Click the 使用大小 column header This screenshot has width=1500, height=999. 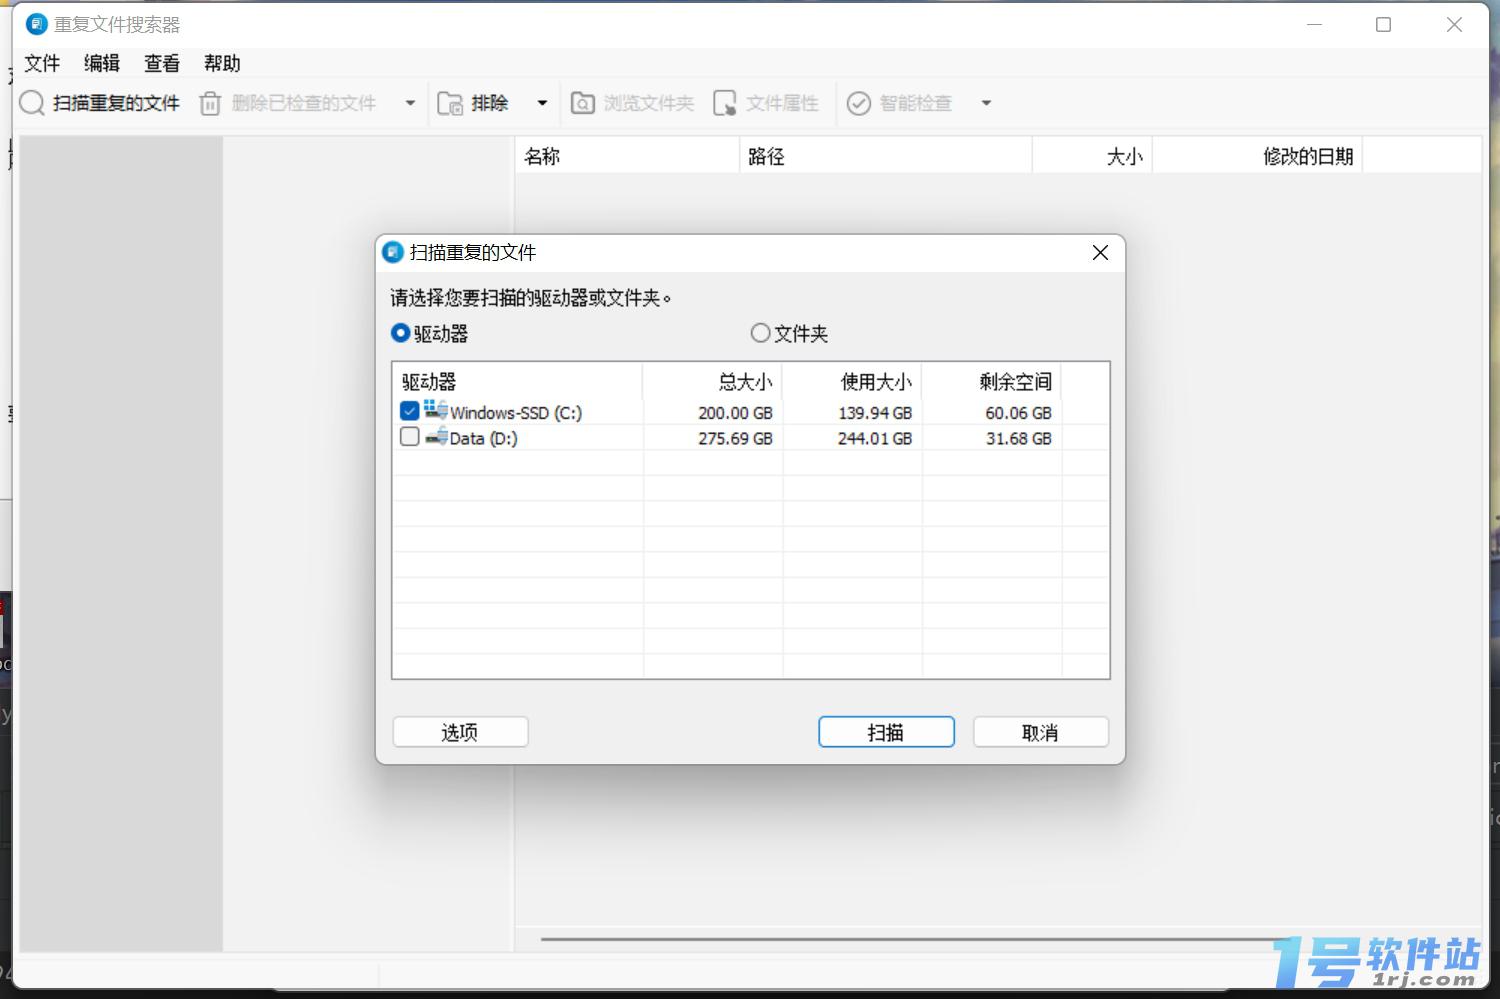coord(853,381)
